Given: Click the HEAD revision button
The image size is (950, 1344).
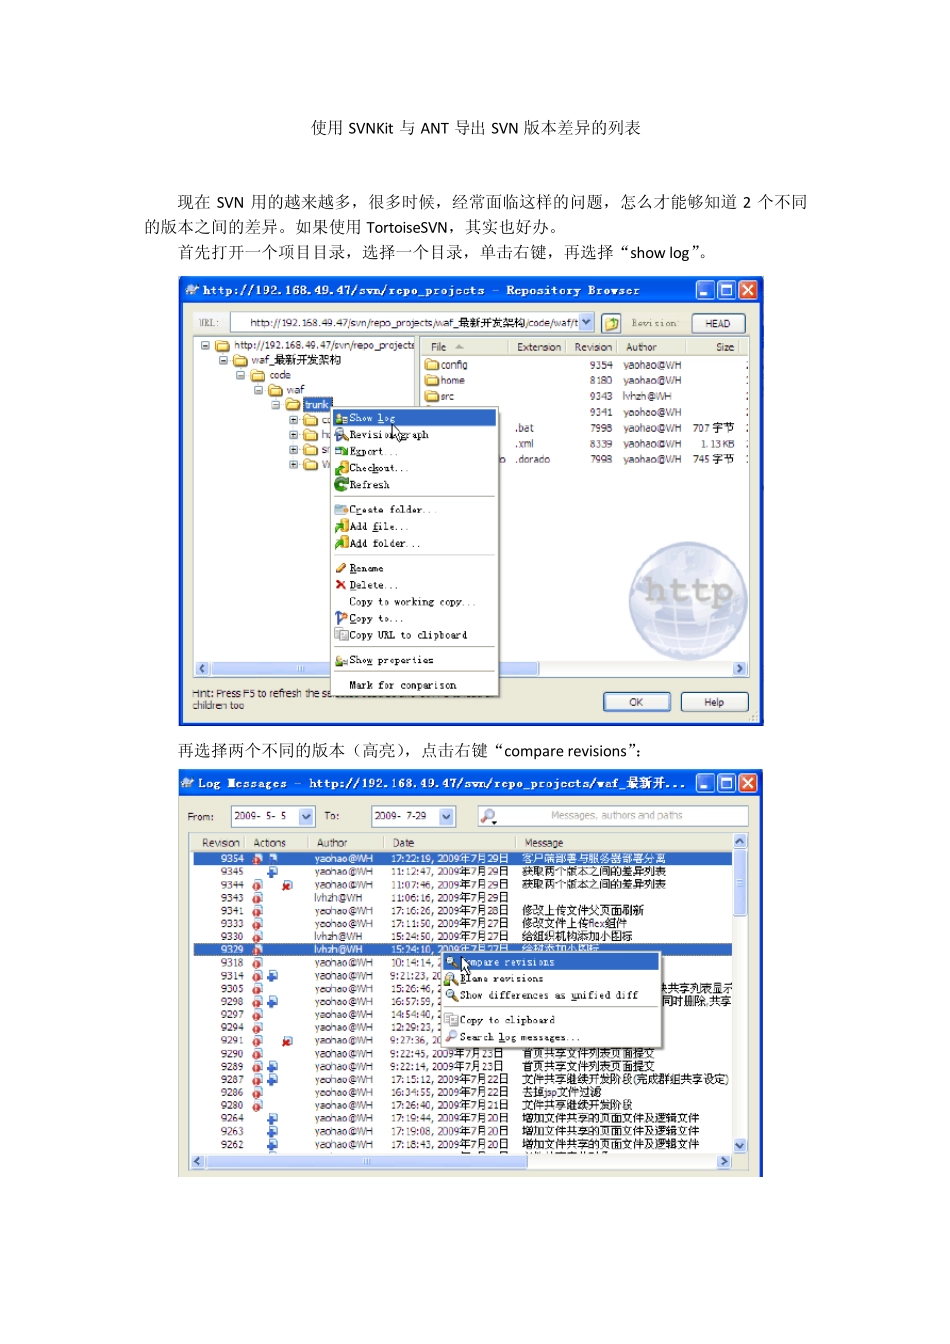Looking at the screenshot, I should (x=717, y=323).
